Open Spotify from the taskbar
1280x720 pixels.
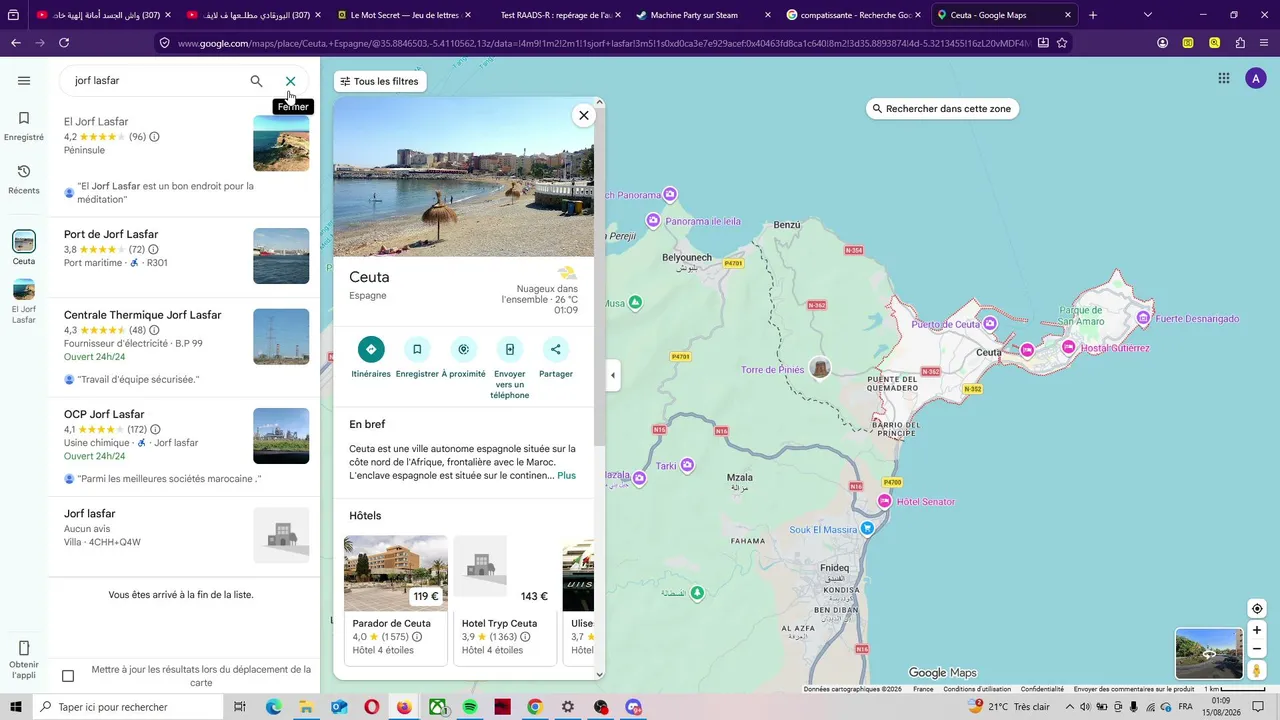pos(470,707)
